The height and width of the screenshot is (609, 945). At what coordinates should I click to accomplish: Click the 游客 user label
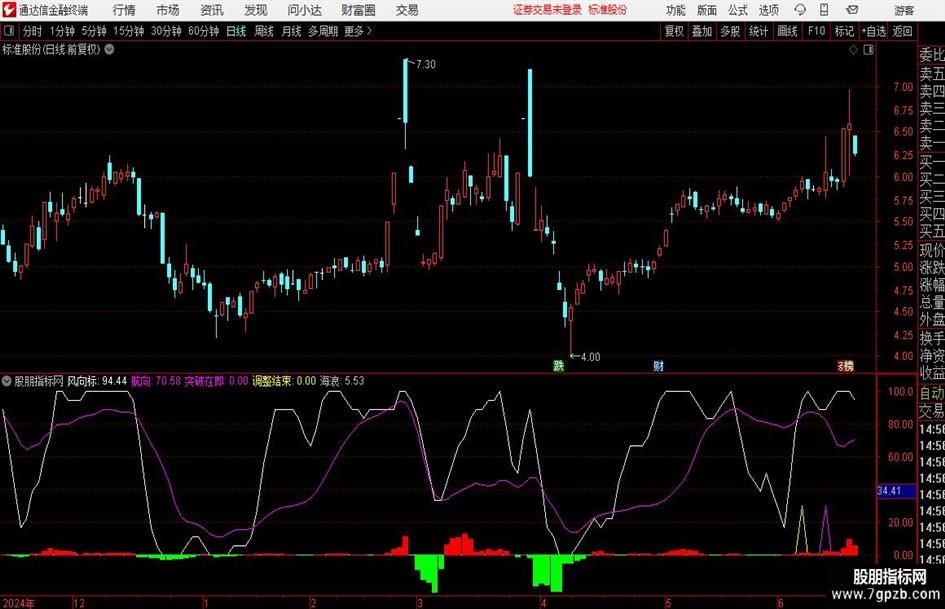(x=903, y=10)
